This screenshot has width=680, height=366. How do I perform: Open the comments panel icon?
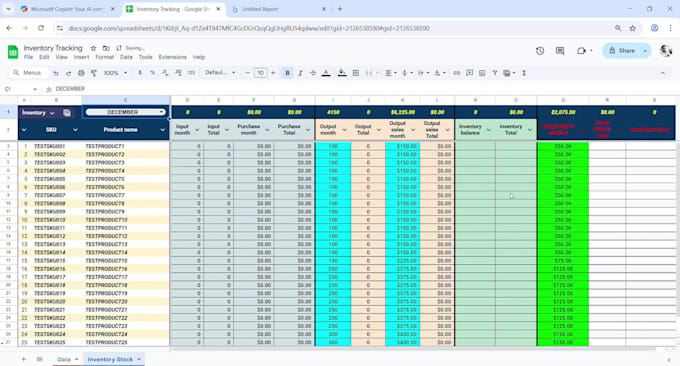point(560,51)
